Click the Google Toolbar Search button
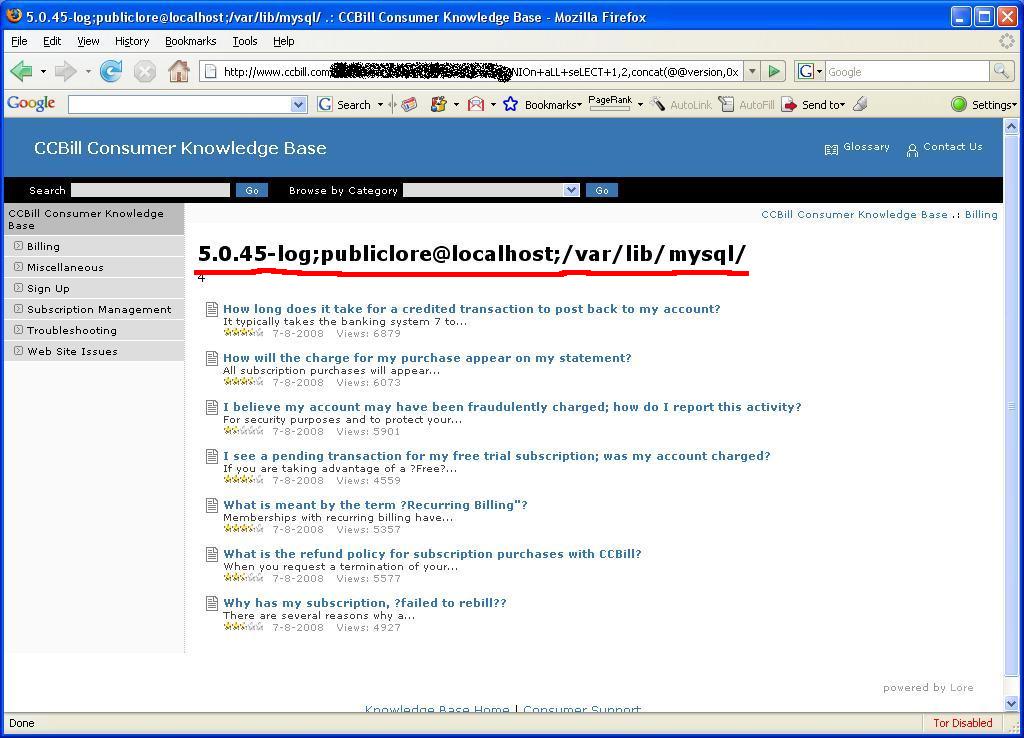1024x738 pixels. pyautogui.click(x=344, y=104)
